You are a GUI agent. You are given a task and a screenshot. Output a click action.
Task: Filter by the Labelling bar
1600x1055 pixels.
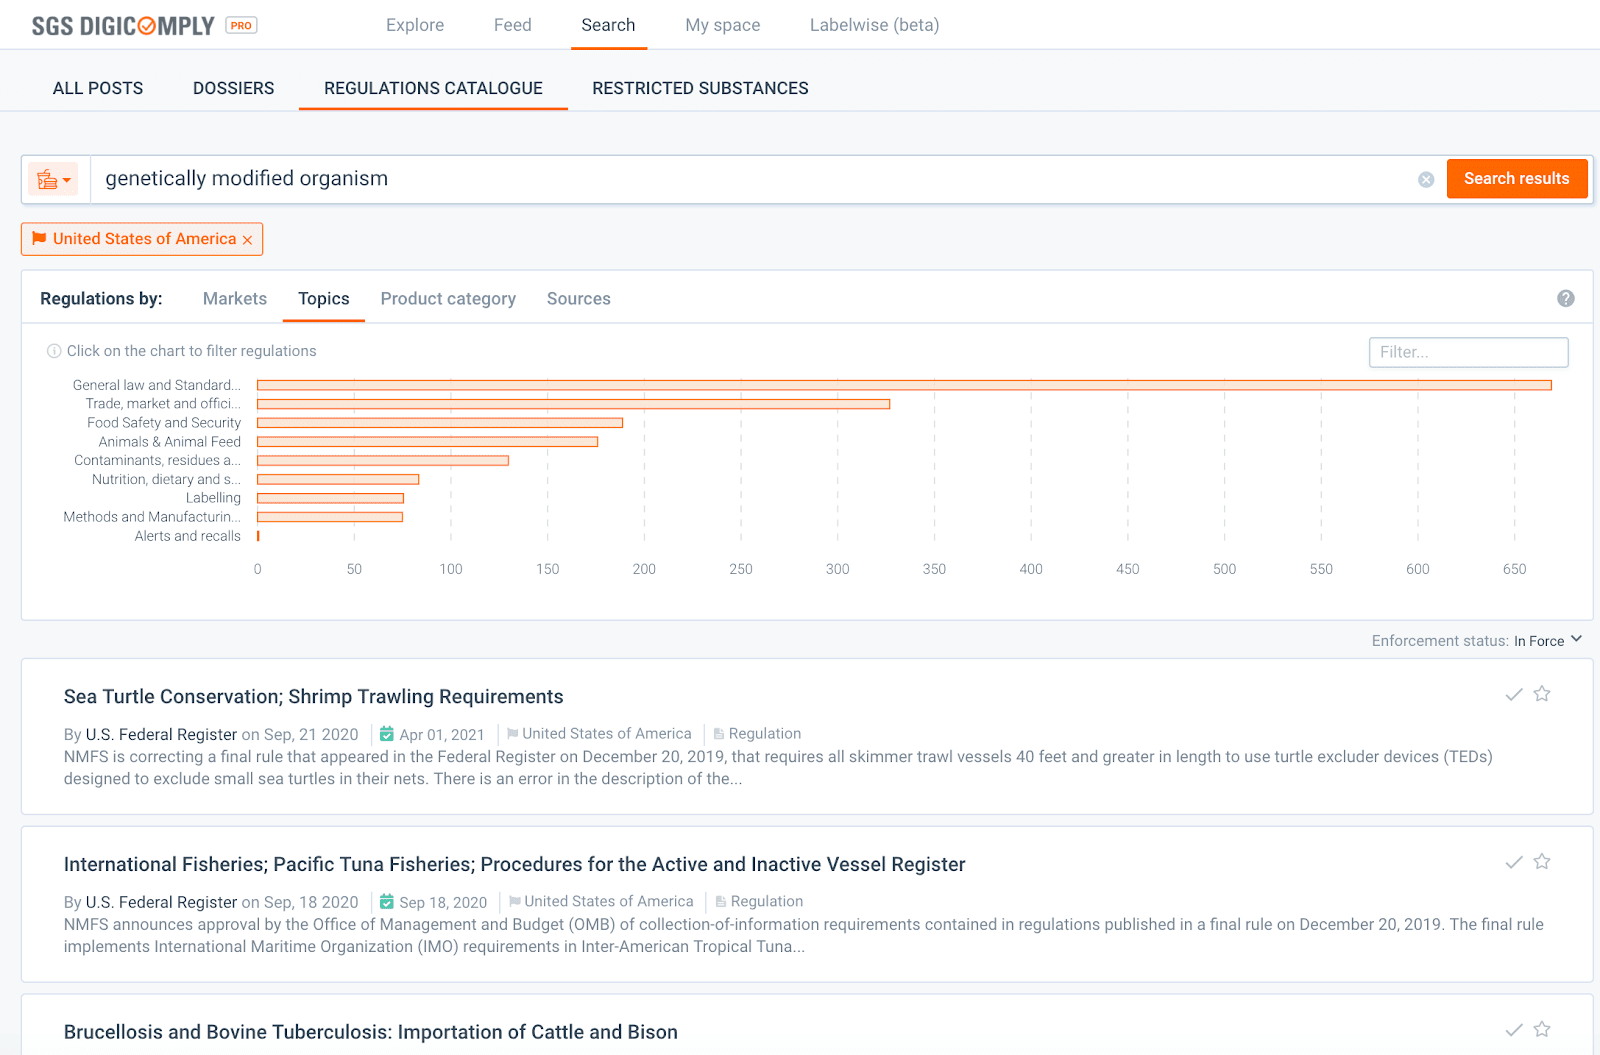coord(330,498)
